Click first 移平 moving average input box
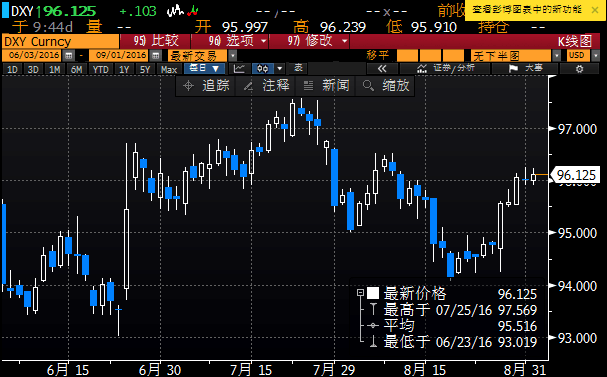This screenshot has width=607, height=377. click(407, 56)
